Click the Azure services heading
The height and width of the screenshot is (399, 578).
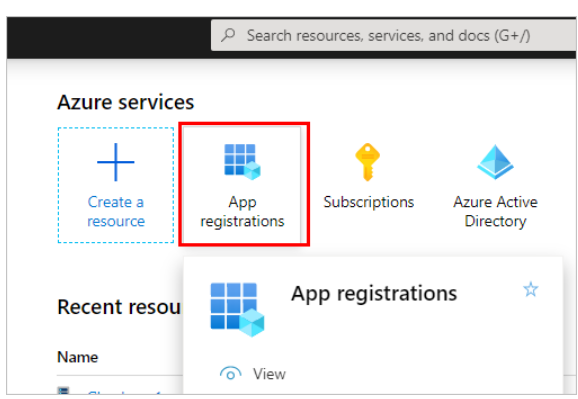click(126, 102)
